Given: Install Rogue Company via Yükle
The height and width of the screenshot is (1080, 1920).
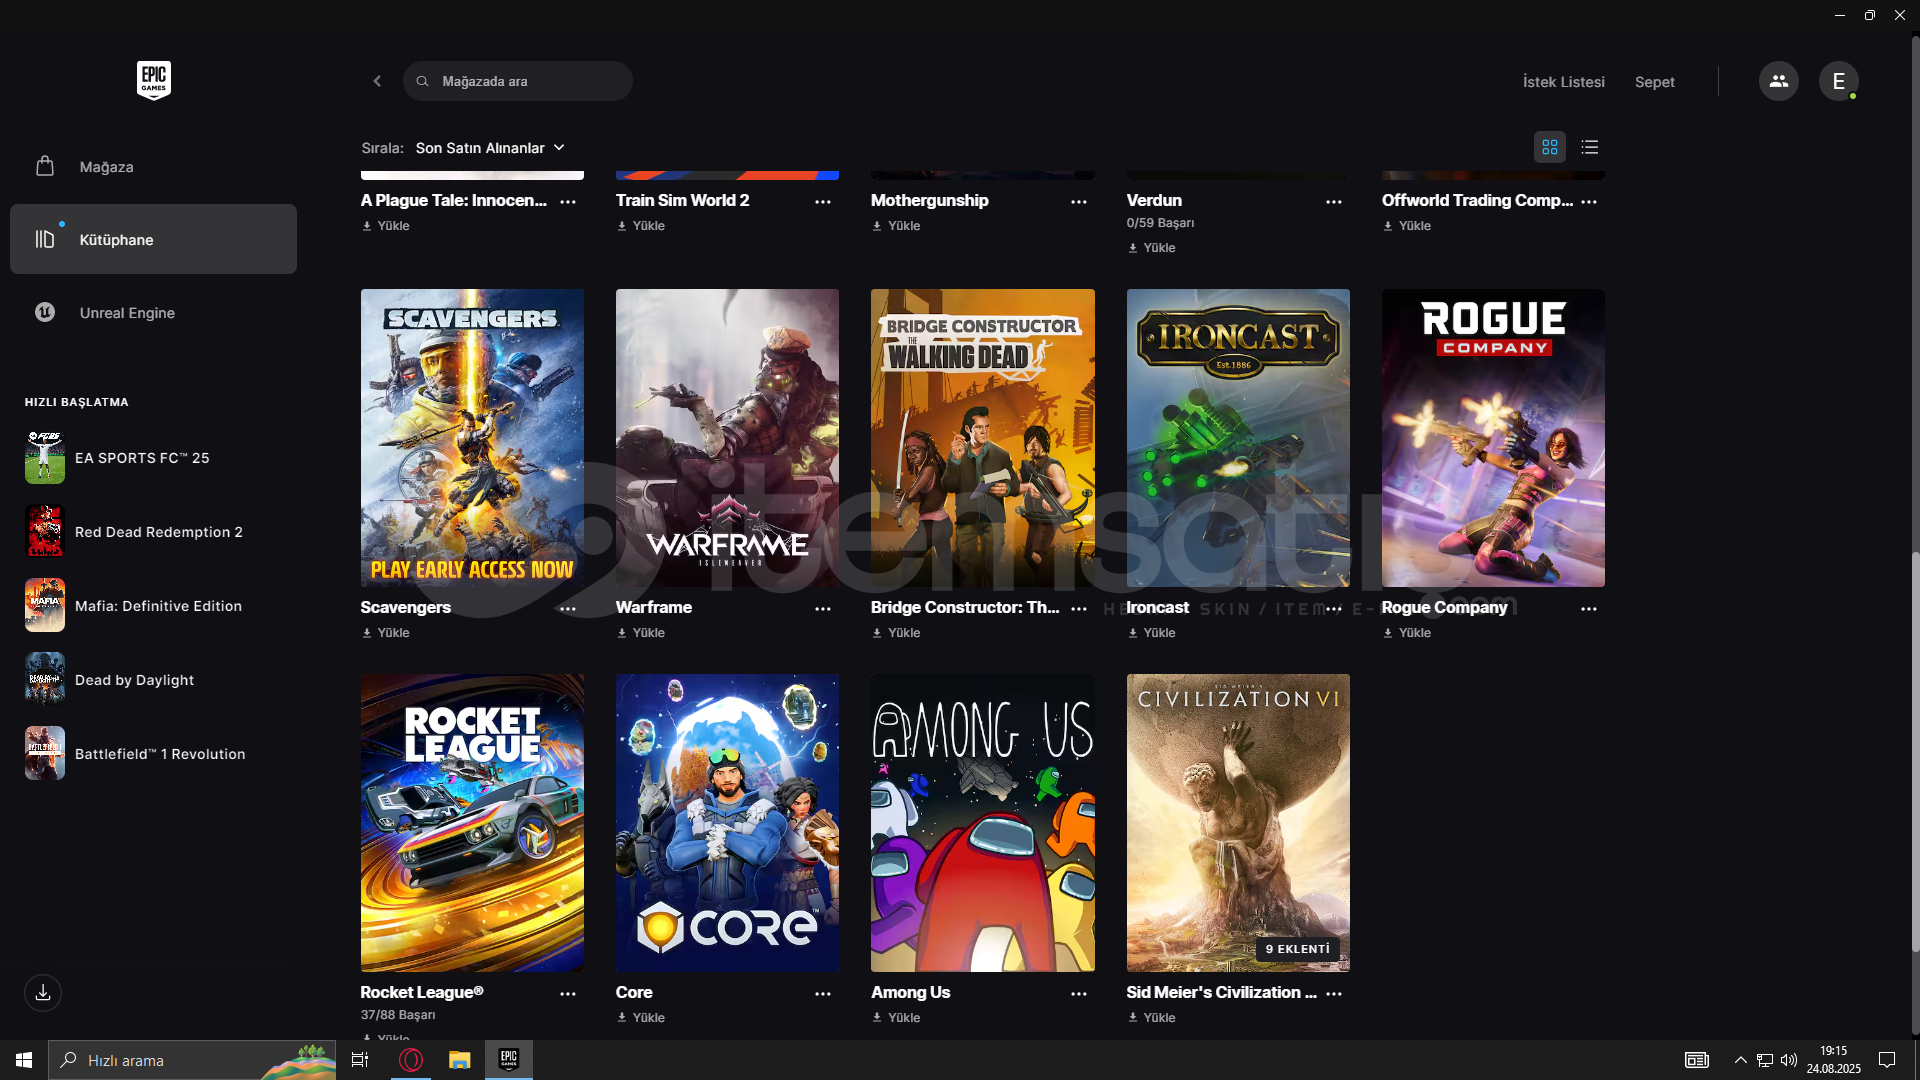Looking at the screenshot, I should coord(1407,633).
